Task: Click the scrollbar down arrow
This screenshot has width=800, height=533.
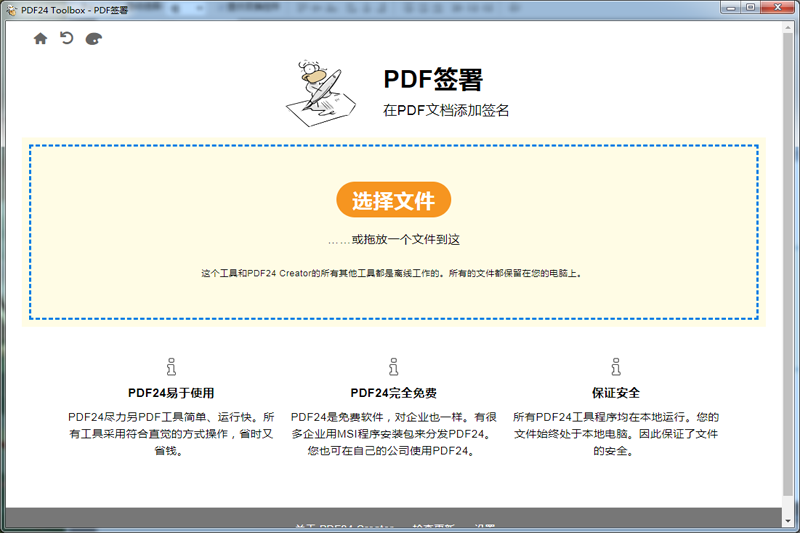Action: [788, 521]
